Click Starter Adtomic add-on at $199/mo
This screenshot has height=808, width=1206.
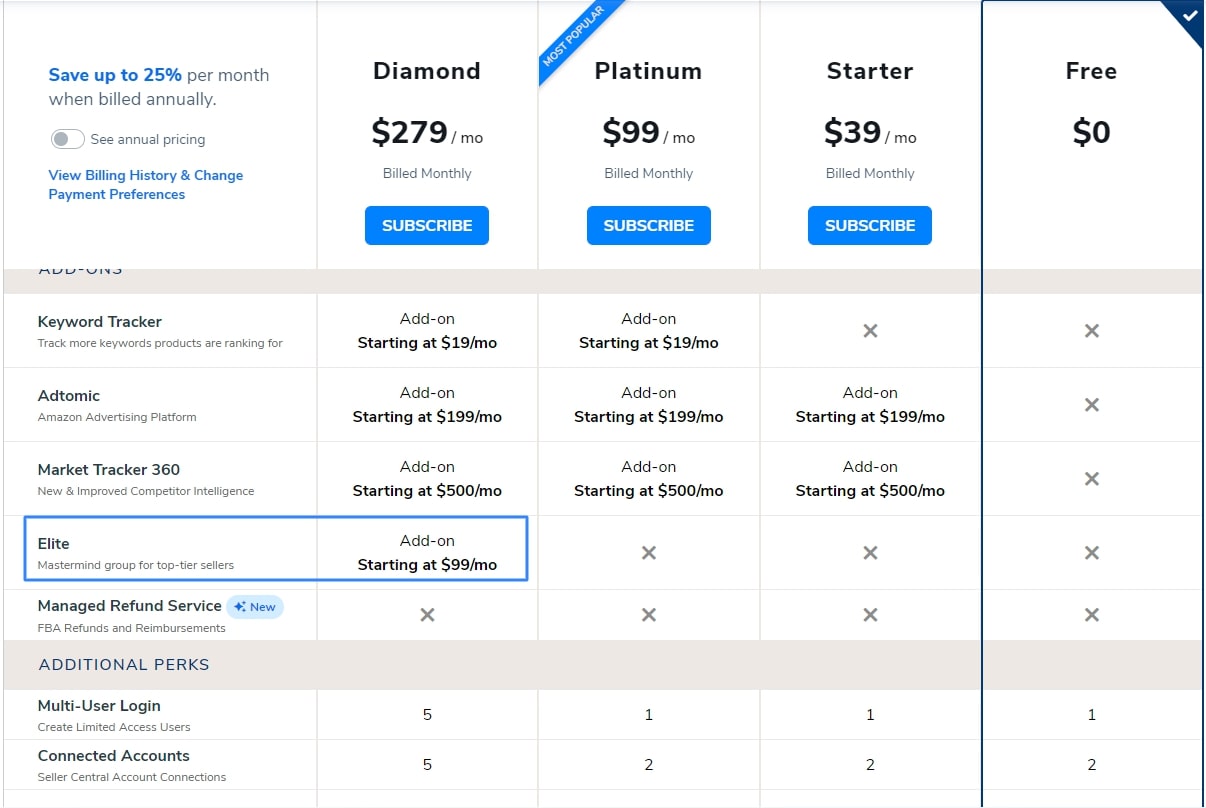[x=870, y=405]
